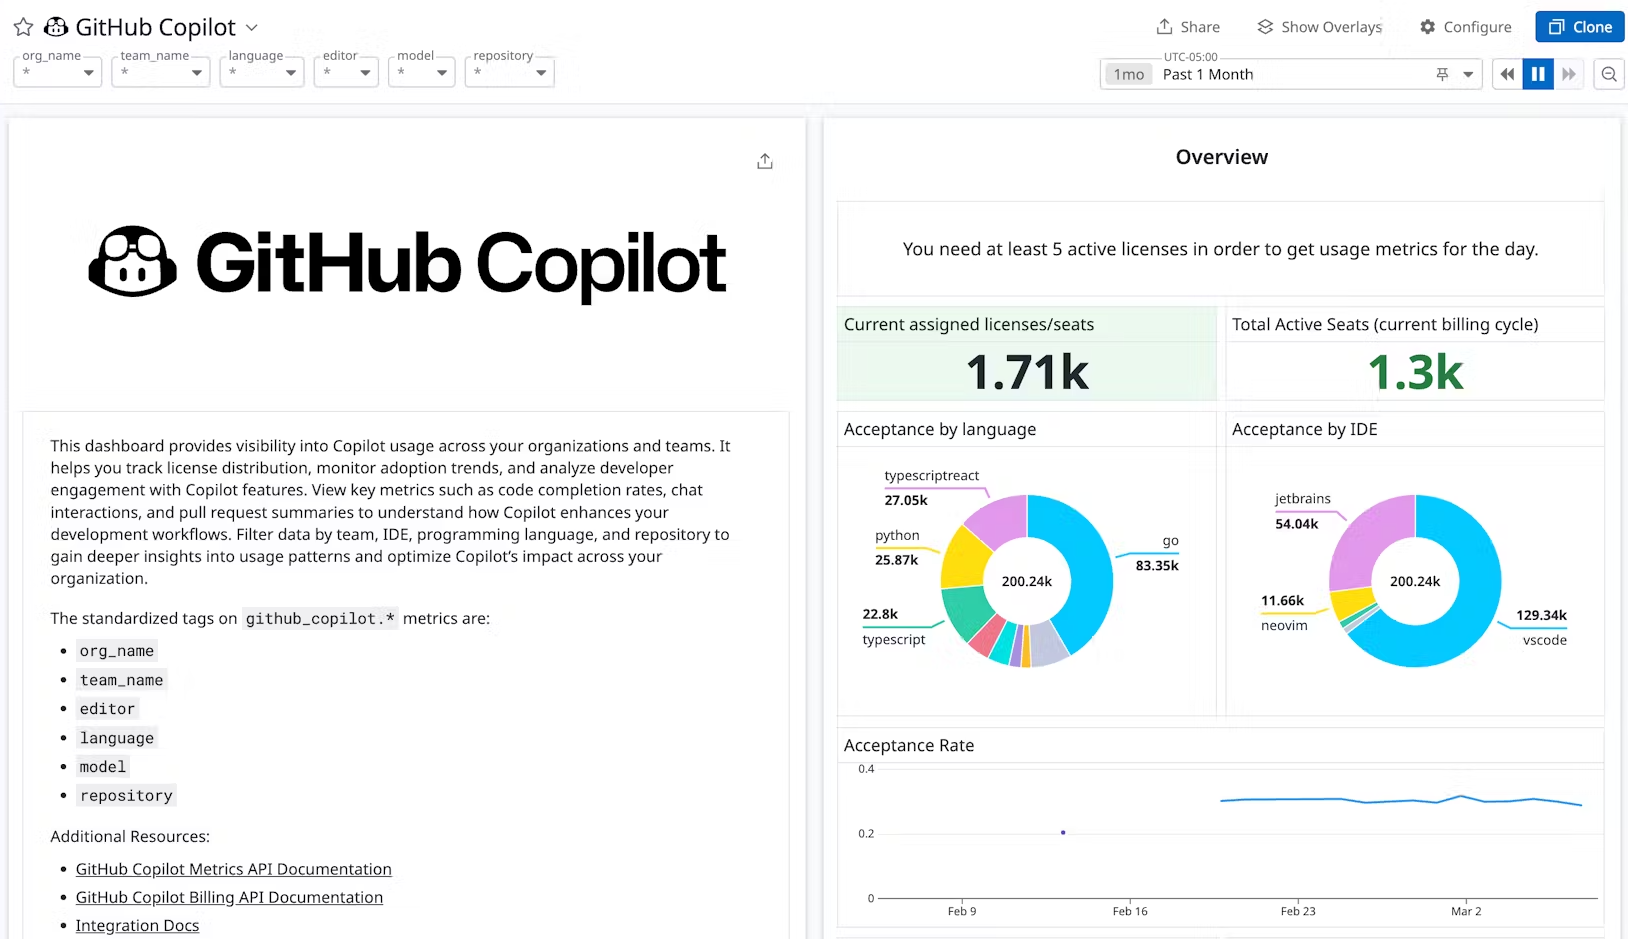Step back one time frame
This screenshot has width=1628, height=939.
coord(1507,74)
